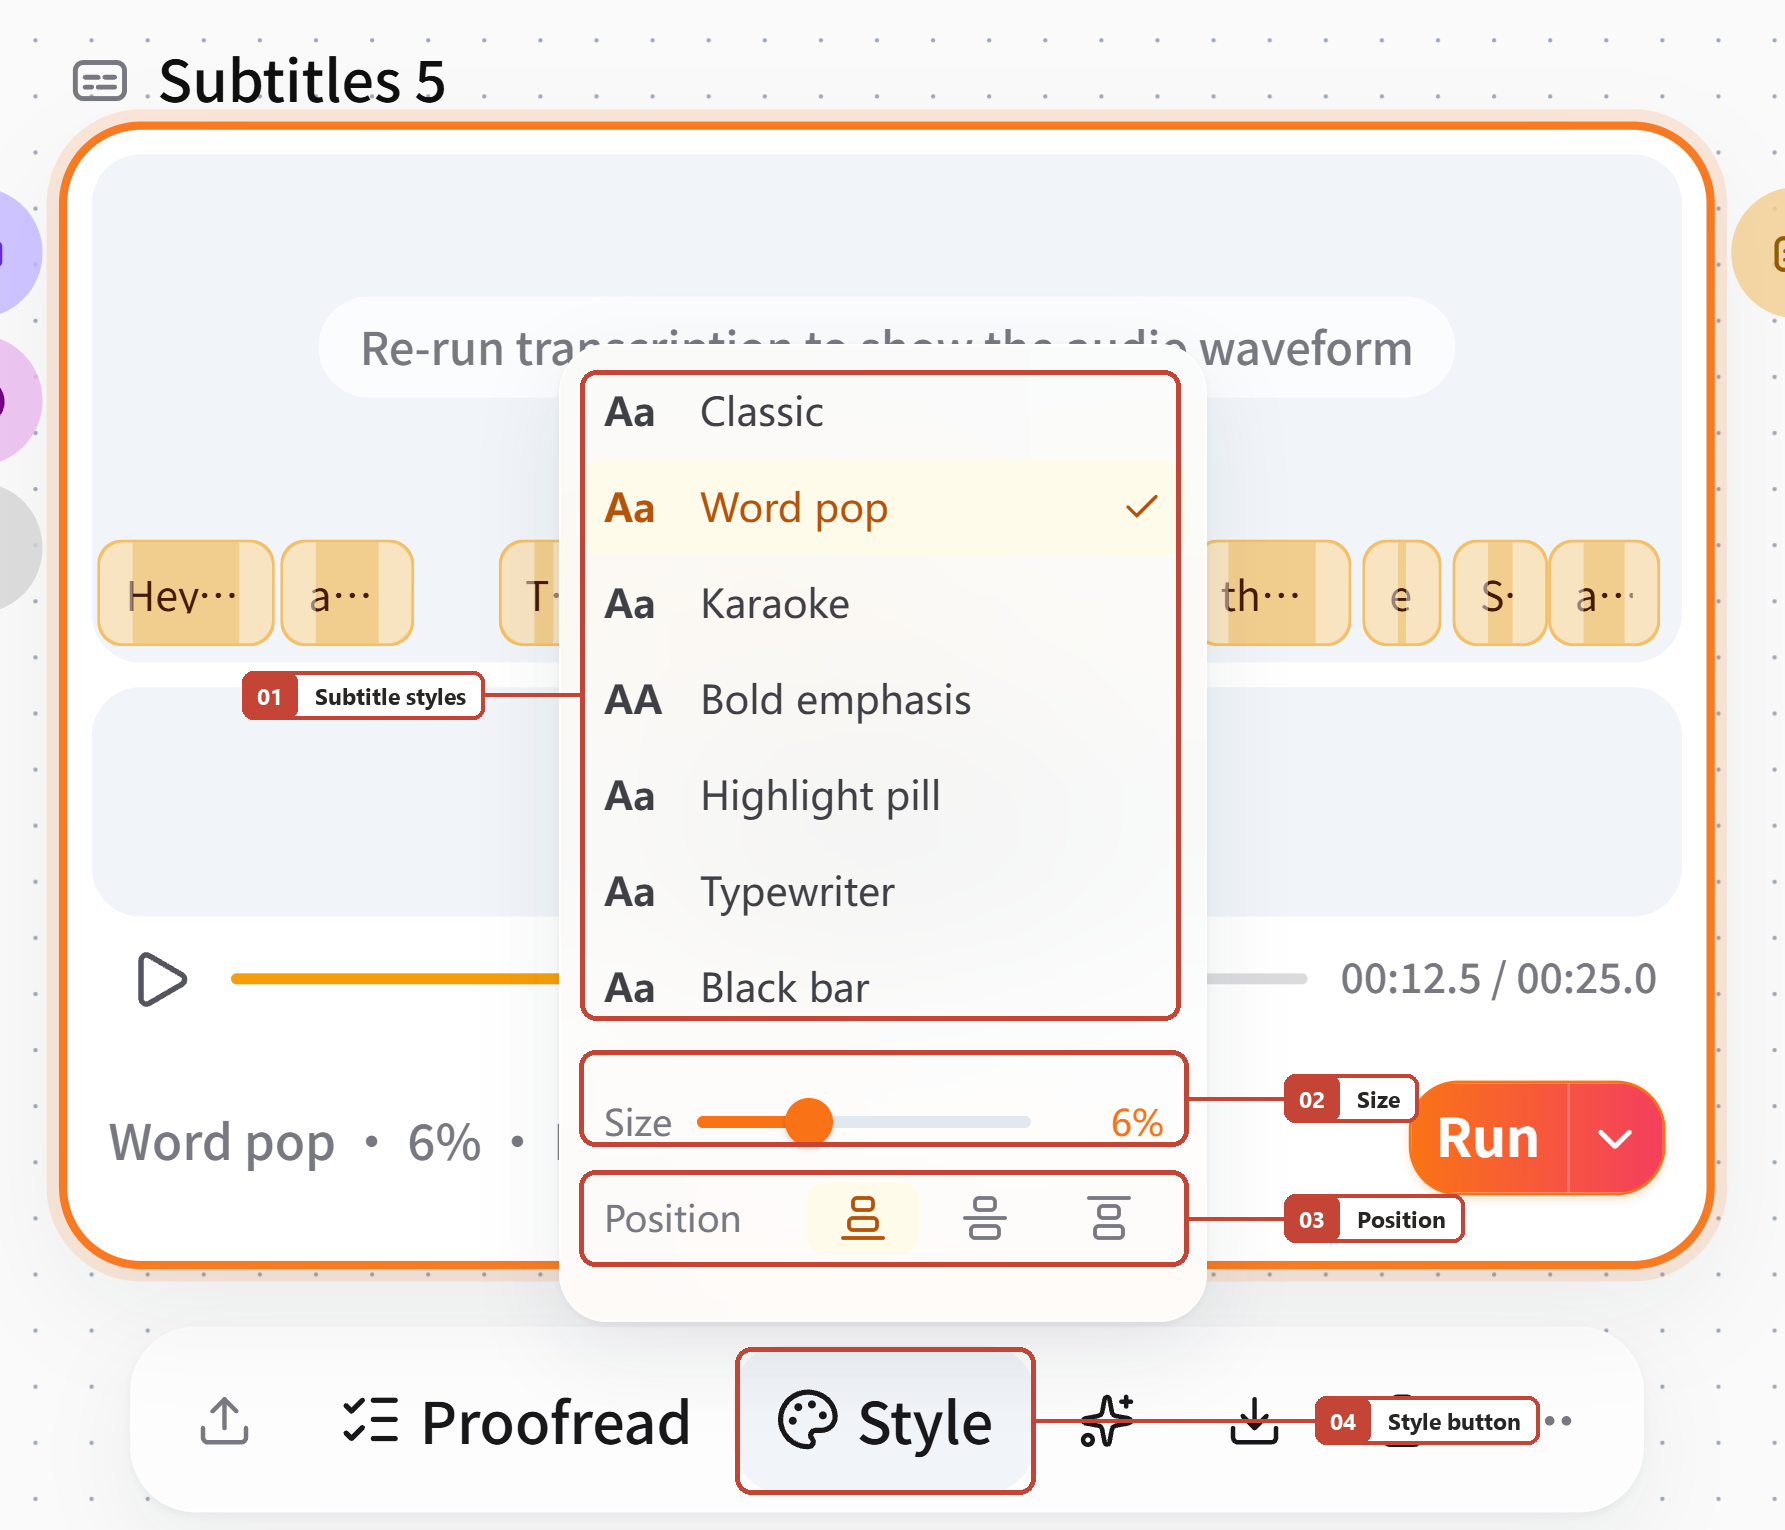Click the sparkle AI enhance icon
Image resolution: width=1785 pixels, height=1530 pixels.
click(x=1106, y=1421)
